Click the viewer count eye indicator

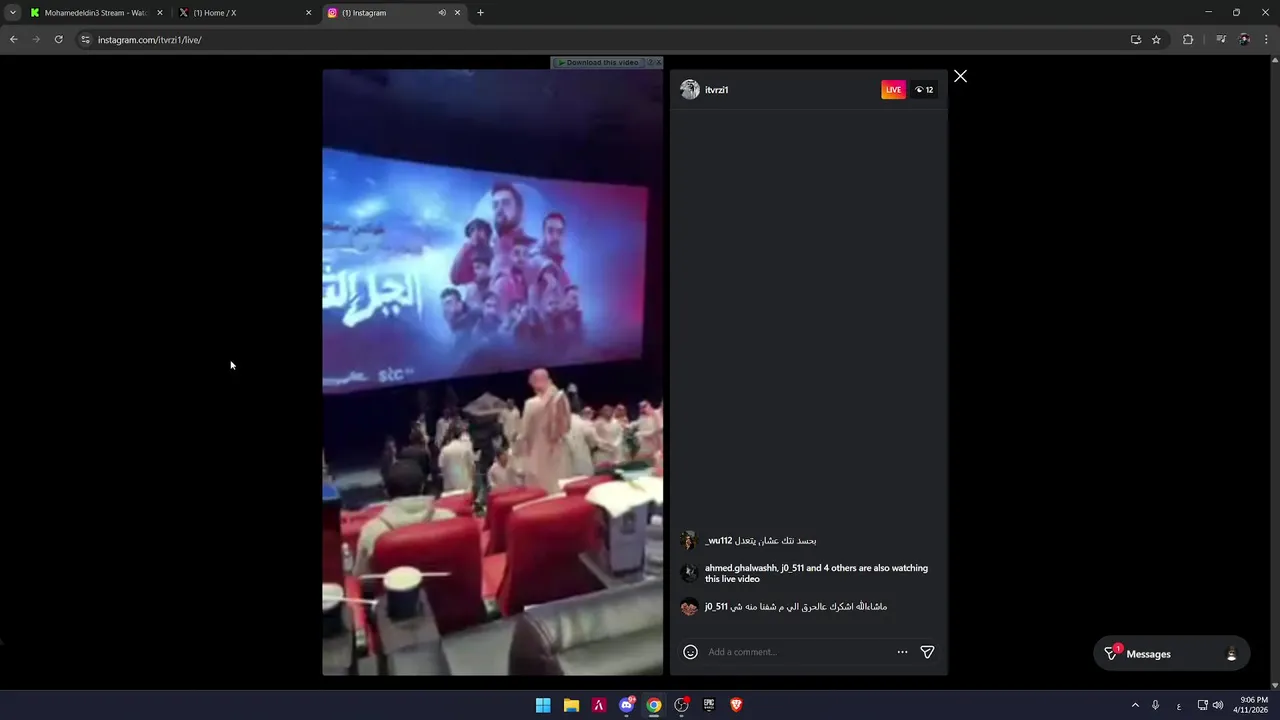click(x=924, y=90)
